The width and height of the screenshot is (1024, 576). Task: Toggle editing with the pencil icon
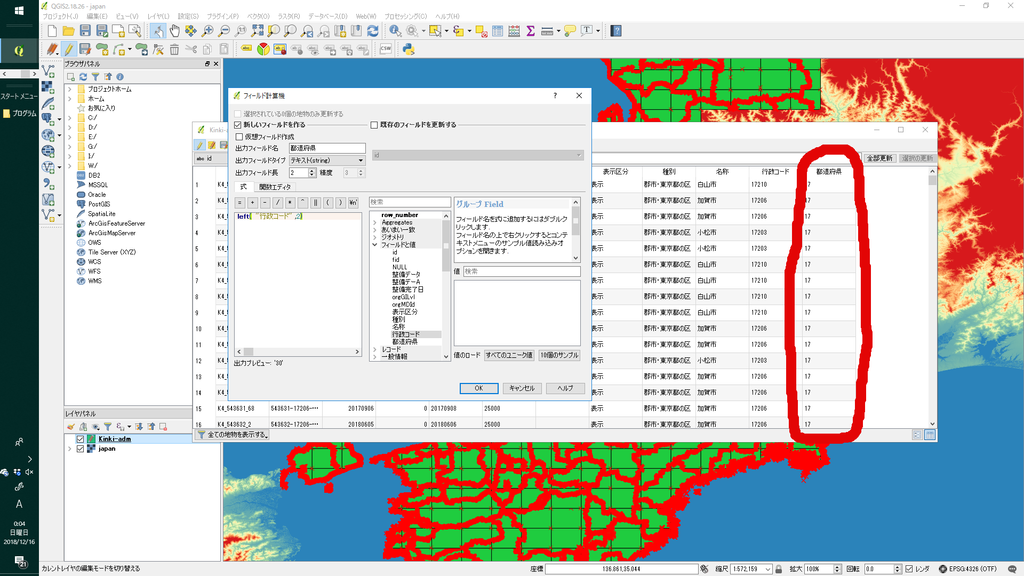click(69, 49)
